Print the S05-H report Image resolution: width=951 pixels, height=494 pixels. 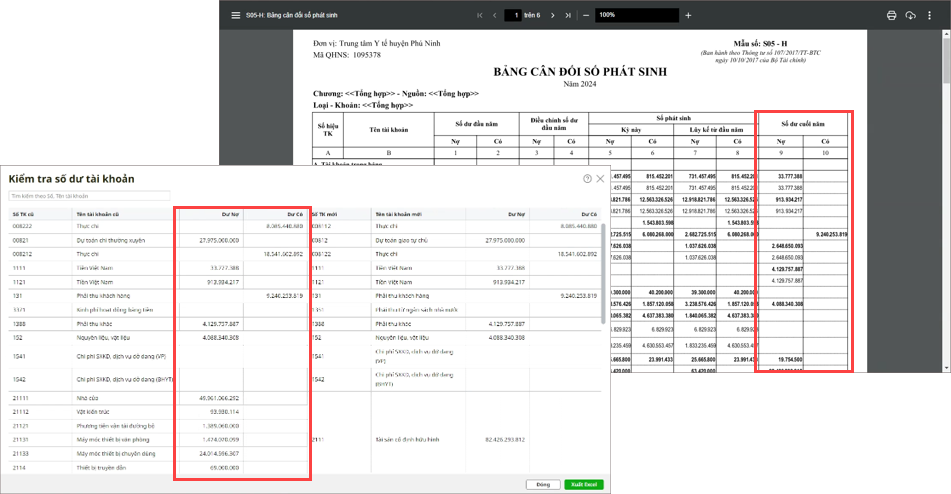click(x=891, y=15)
